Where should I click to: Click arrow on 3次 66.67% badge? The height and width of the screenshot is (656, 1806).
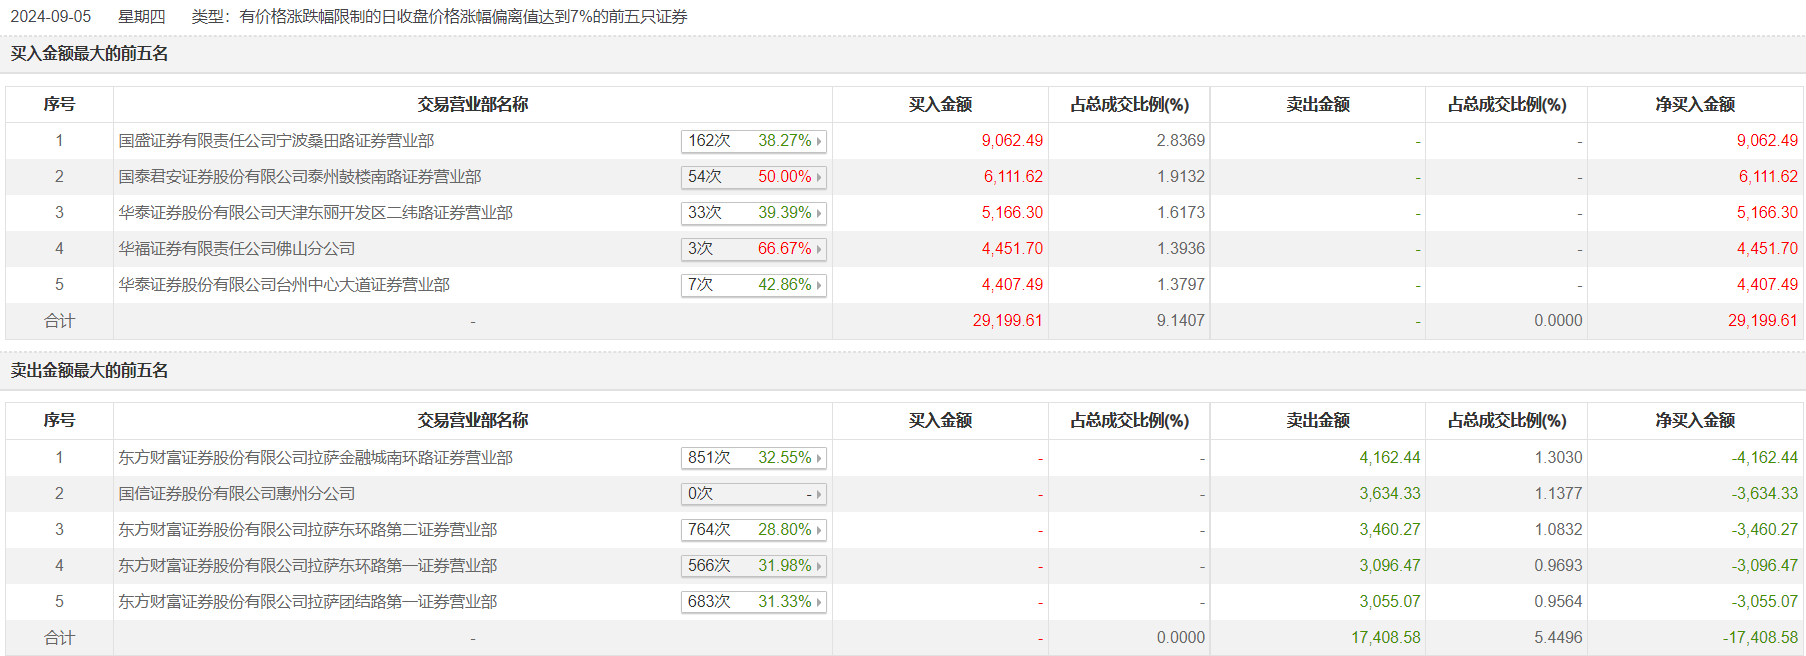[x=819, y=250]
